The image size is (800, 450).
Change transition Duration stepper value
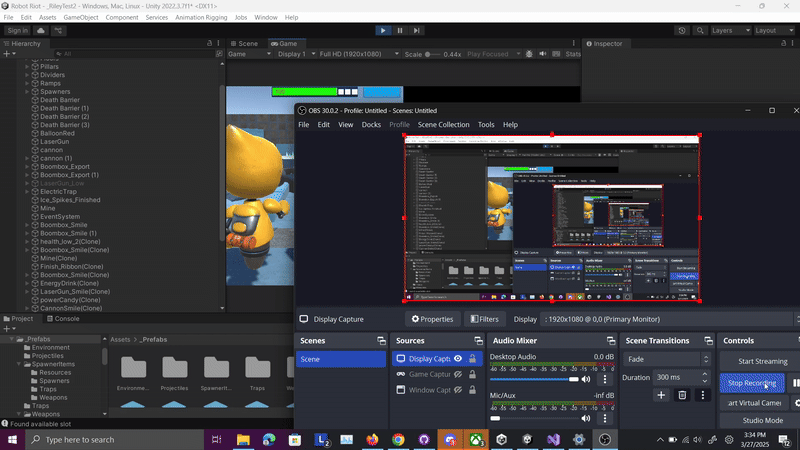(705, 378)
